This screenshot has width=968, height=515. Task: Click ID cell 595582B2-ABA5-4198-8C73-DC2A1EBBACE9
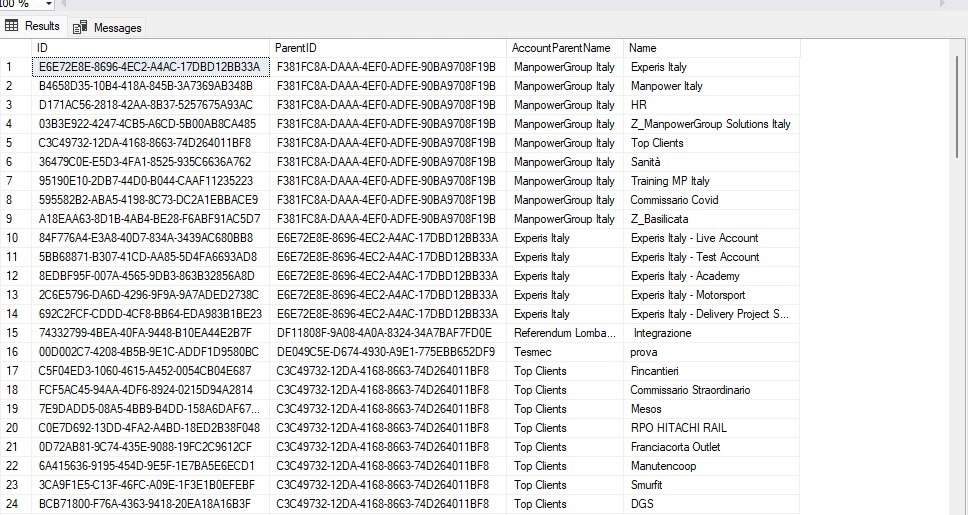pyautogui.click(x=150, y=200)
